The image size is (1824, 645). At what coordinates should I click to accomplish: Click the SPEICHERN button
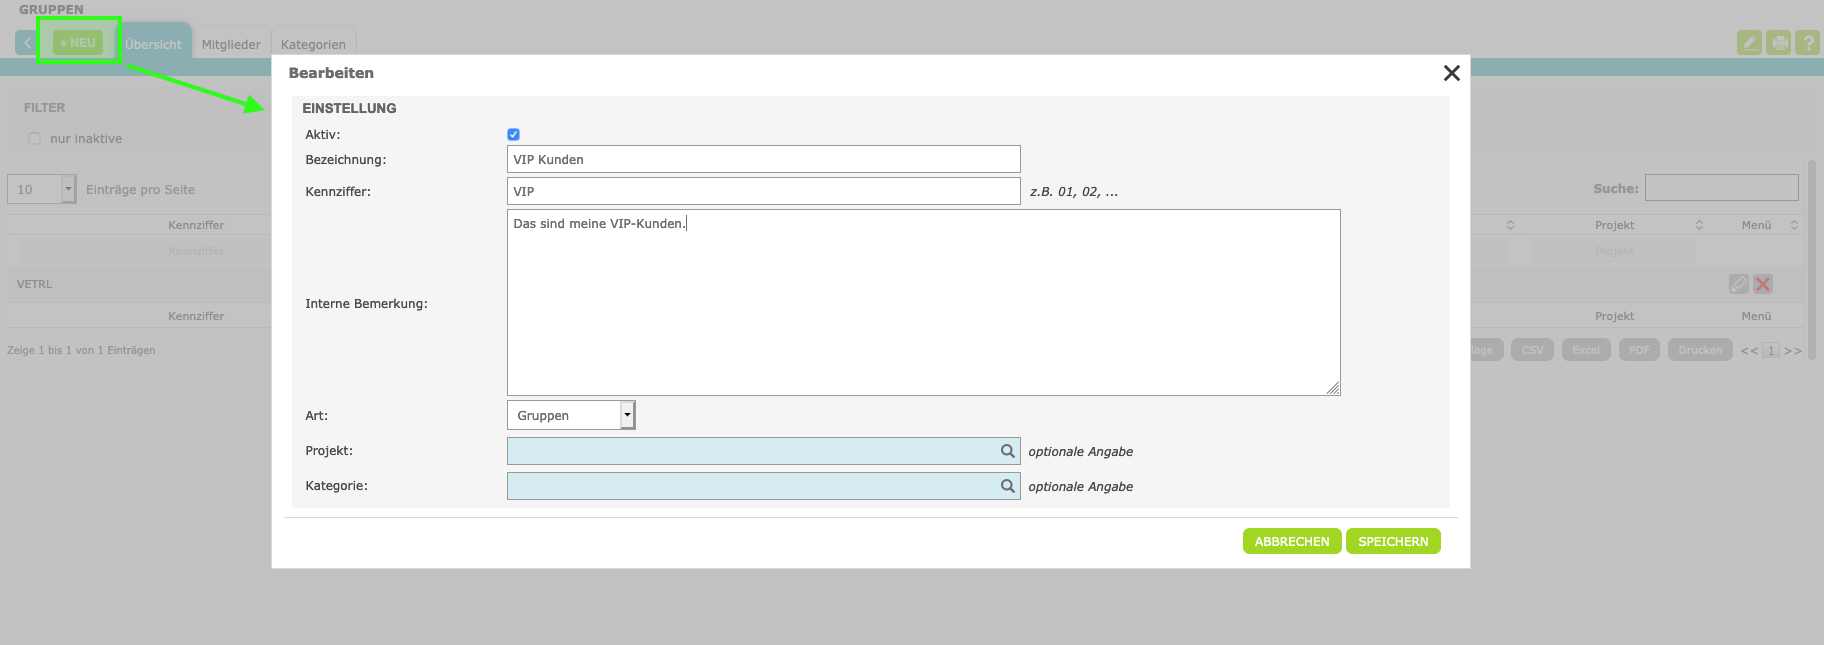(x=1392, y=541)
